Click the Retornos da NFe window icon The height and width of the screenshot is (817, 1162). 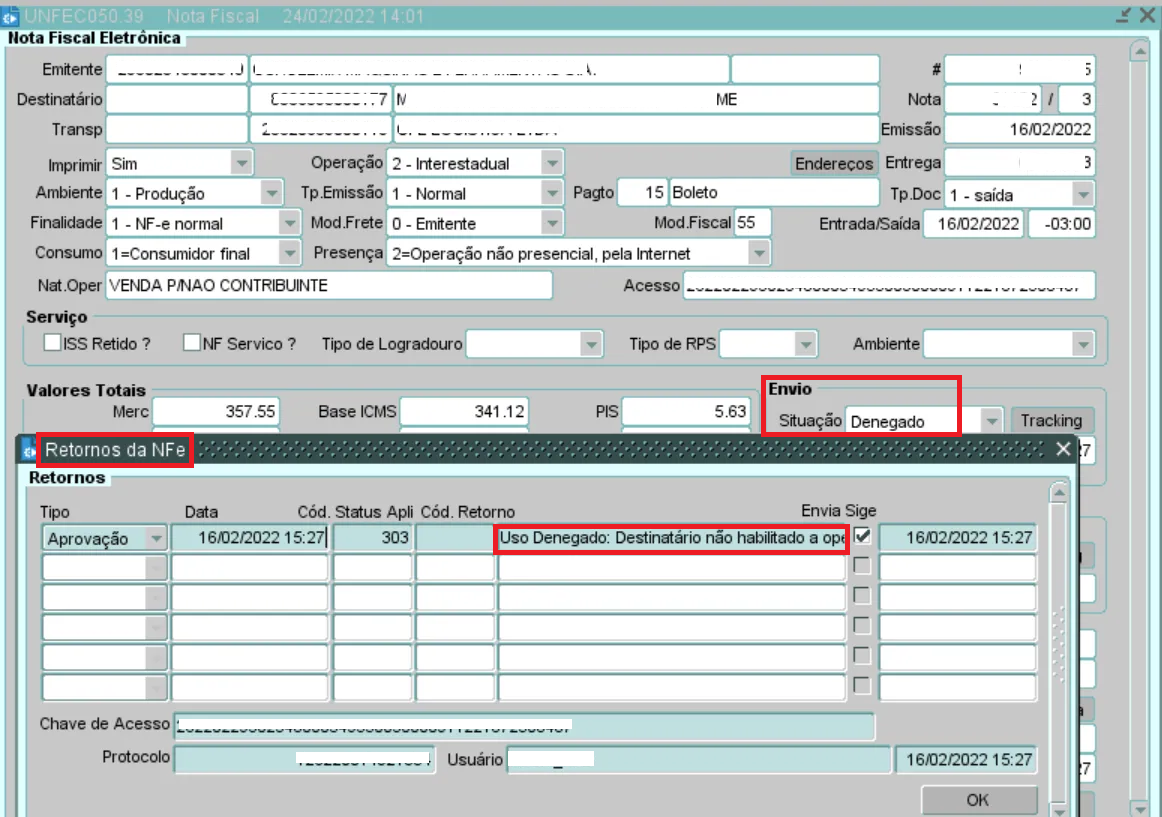(x=28, y=450)
